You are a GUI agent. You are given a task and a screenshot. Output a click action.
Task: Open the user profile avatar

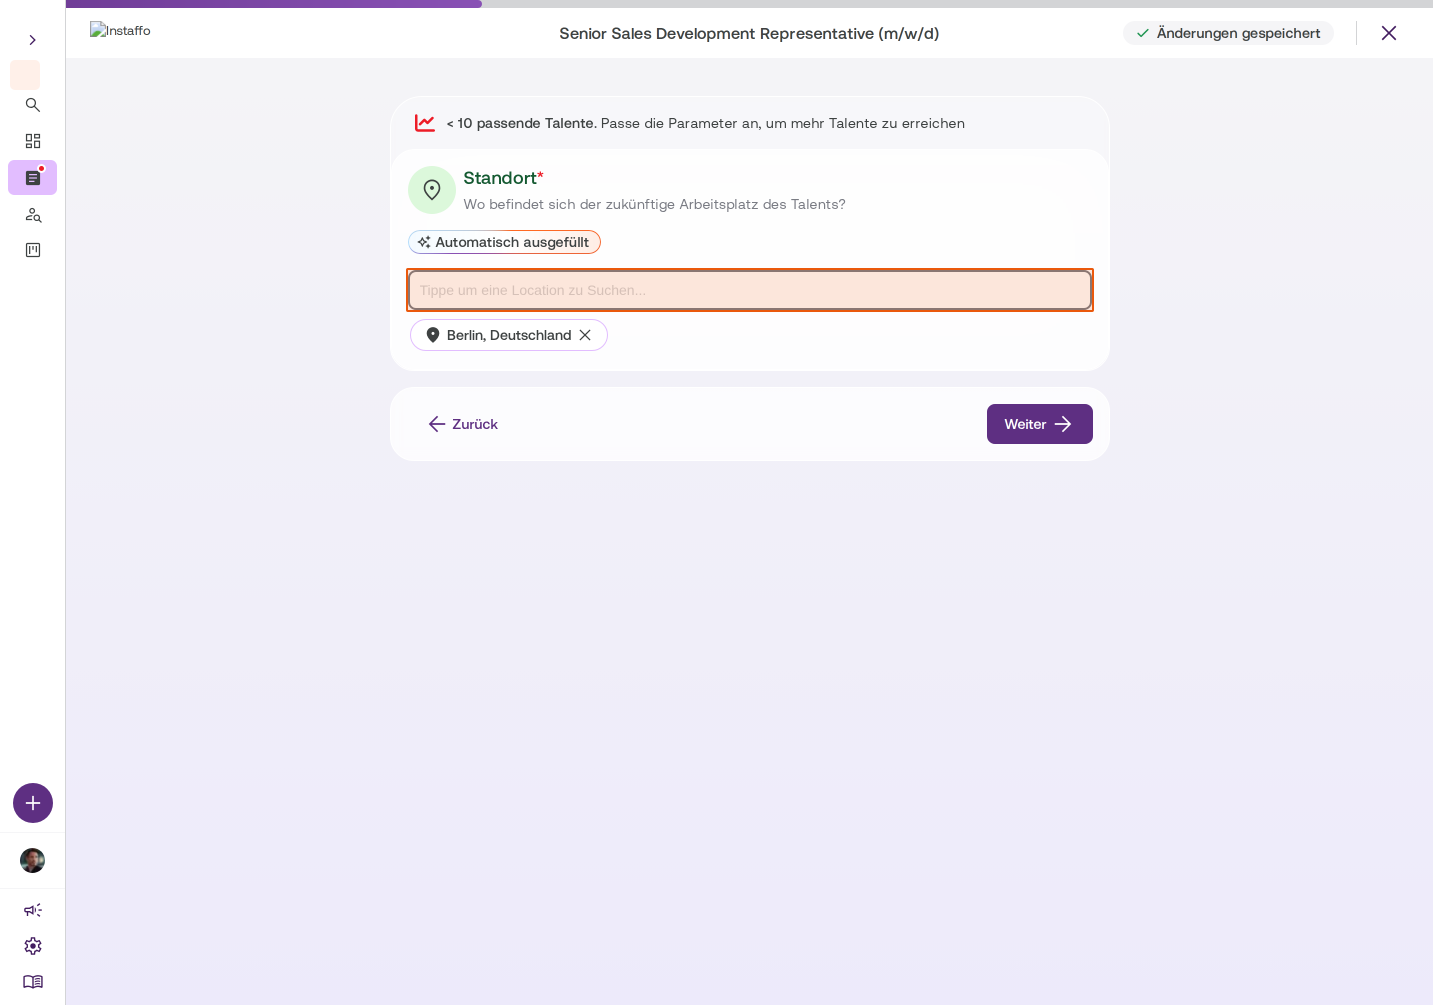click(32, 861)
